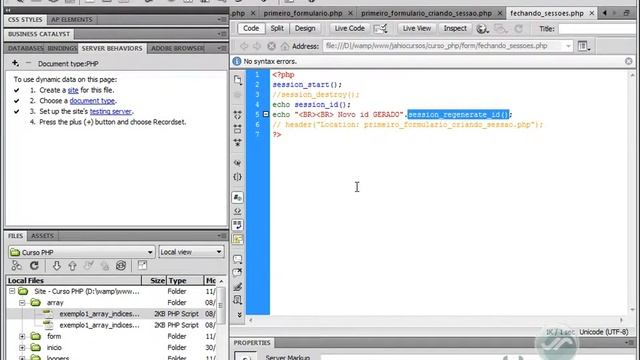The width and height of the screenshot is (640, 360).
Task: Toggle syntax error alerts in info bar
Action: (238, 239)
